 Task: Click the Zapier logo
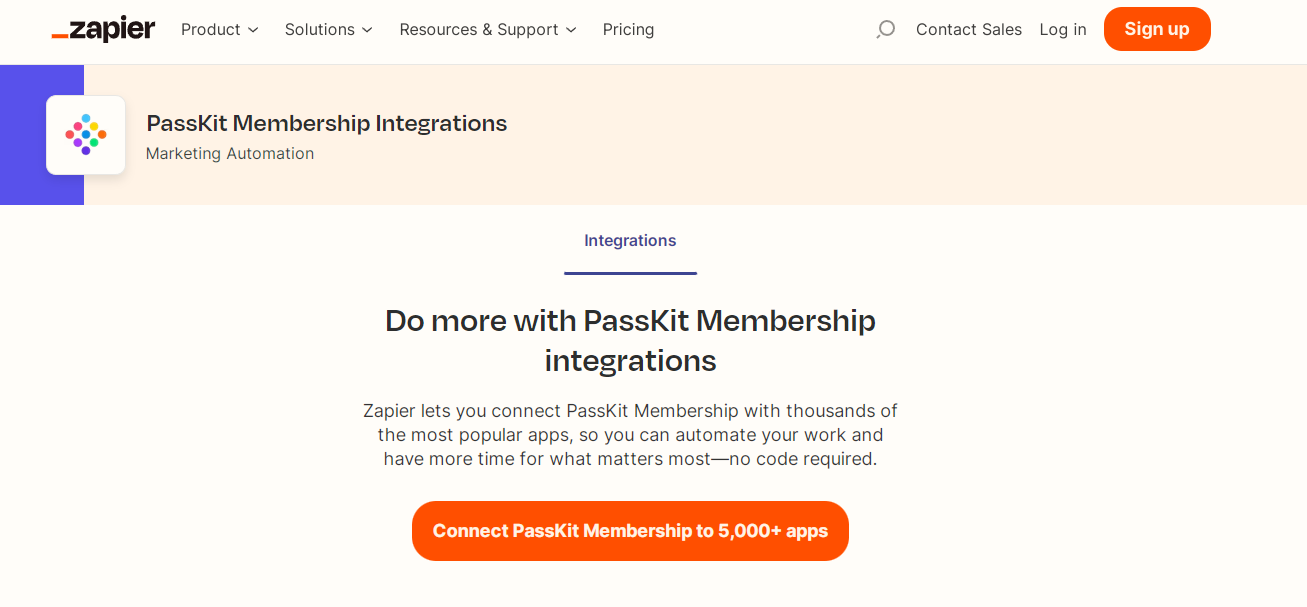(x=103, y=29)
